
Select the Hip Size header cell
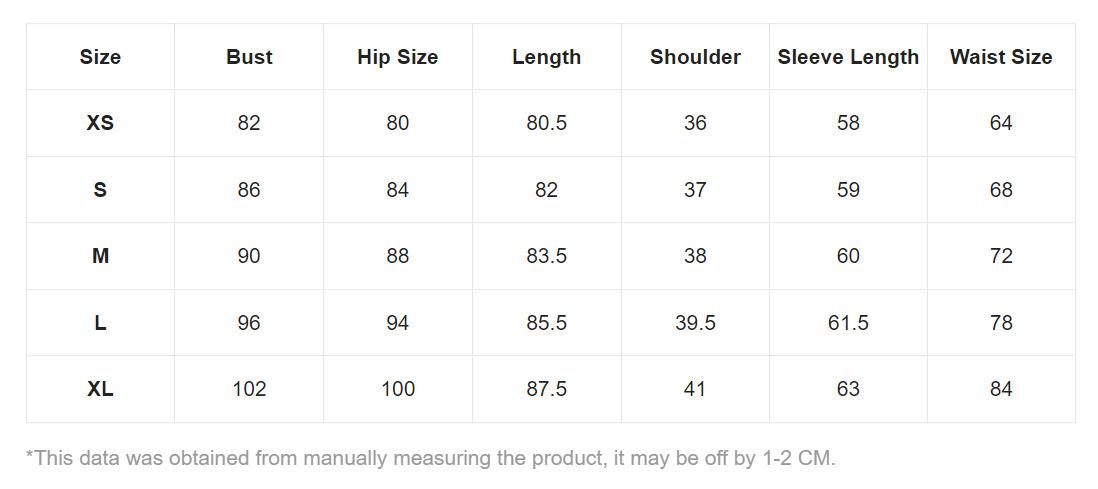398,57
